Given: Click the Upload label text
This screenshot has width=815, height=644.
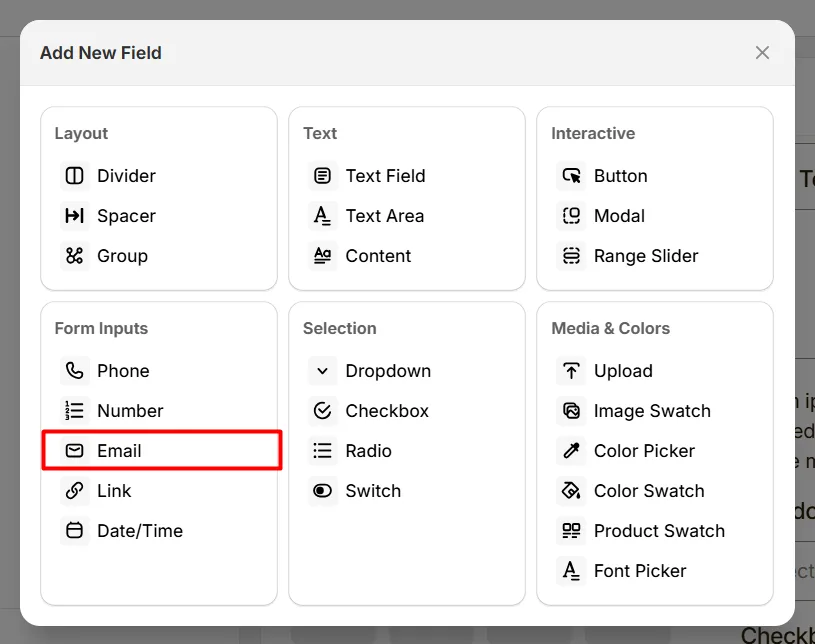Looking at the screenshot, I should (623, 371).
